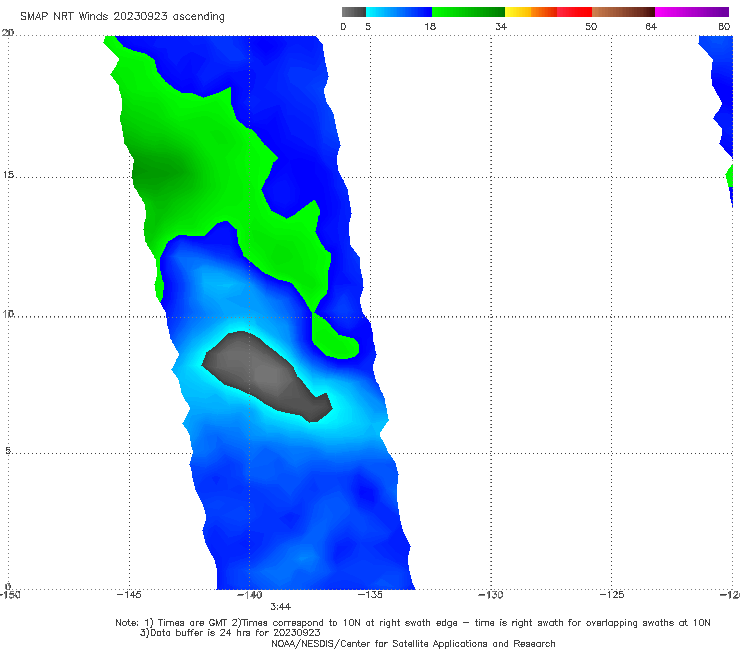The image size is (740, 650).
Task: Click the small green patch below 10N
Action: tap(333, 340)
